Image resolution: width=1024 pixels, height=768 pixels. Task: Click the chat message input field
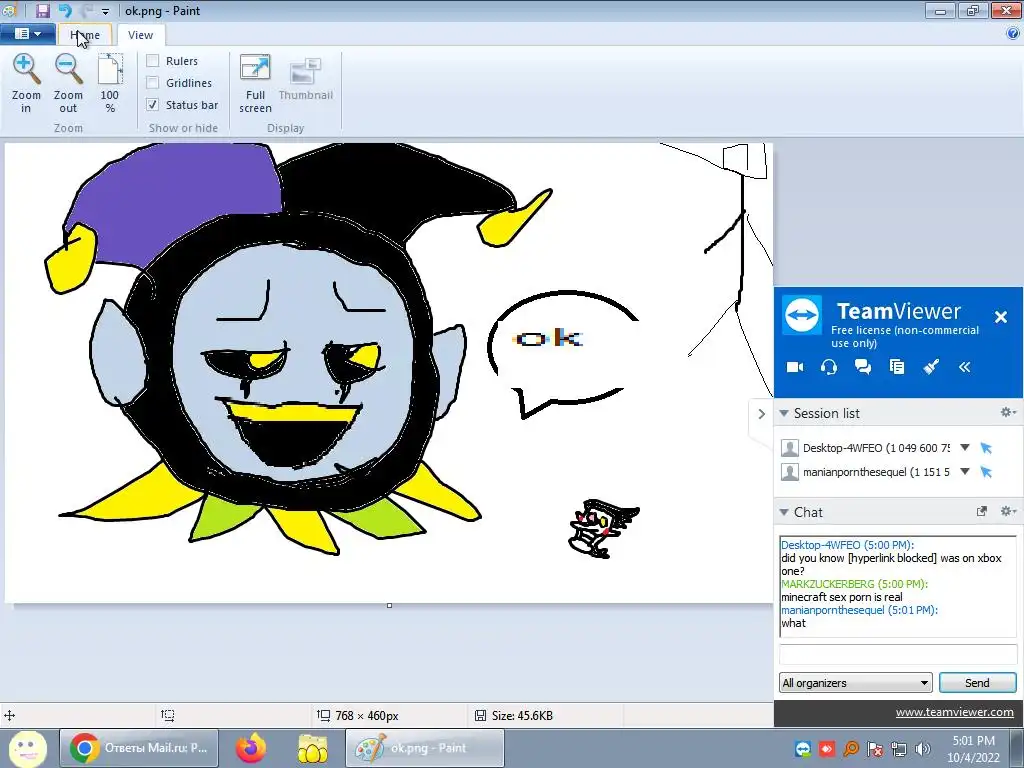[898, 654]
